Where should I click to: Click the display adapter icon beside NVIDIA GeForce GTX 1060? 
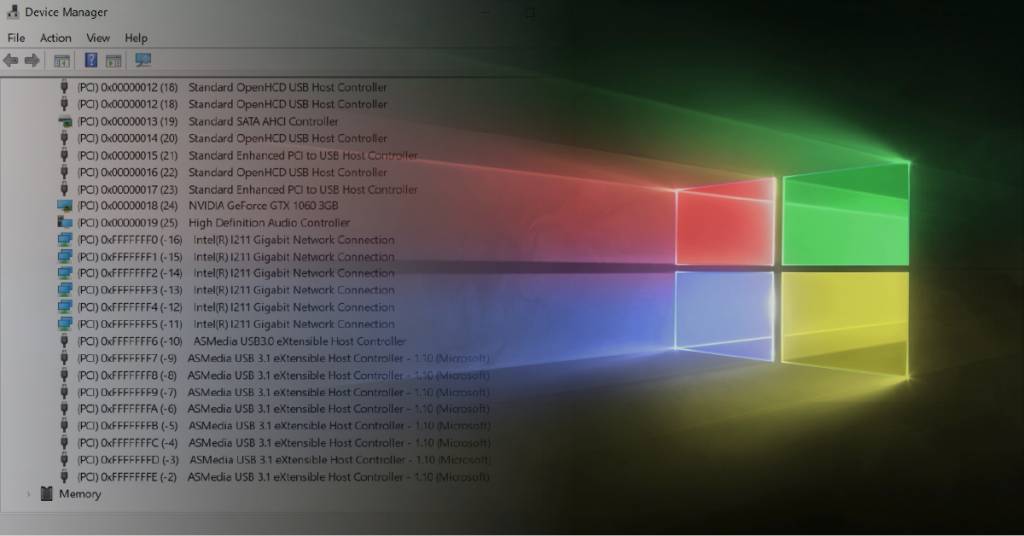pyautogui.click(x=65, y=206)
